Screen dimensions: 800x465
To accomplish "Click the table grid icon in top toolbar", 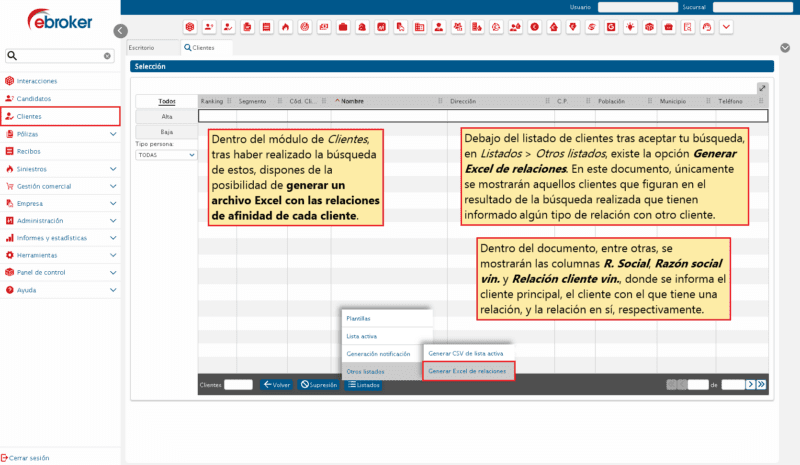I will click(419, 27).
